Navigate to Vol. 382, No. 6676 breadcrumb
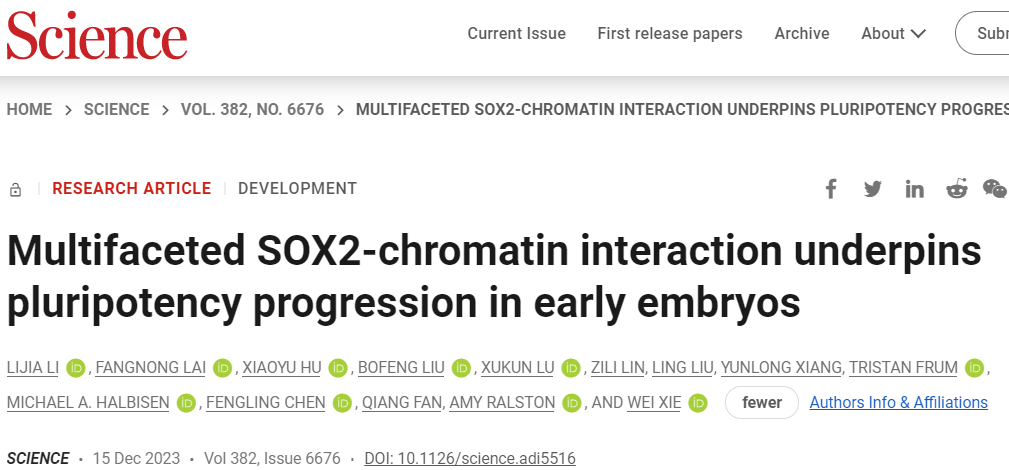This screenshot has width=1009, height=470. pos(252,110)
